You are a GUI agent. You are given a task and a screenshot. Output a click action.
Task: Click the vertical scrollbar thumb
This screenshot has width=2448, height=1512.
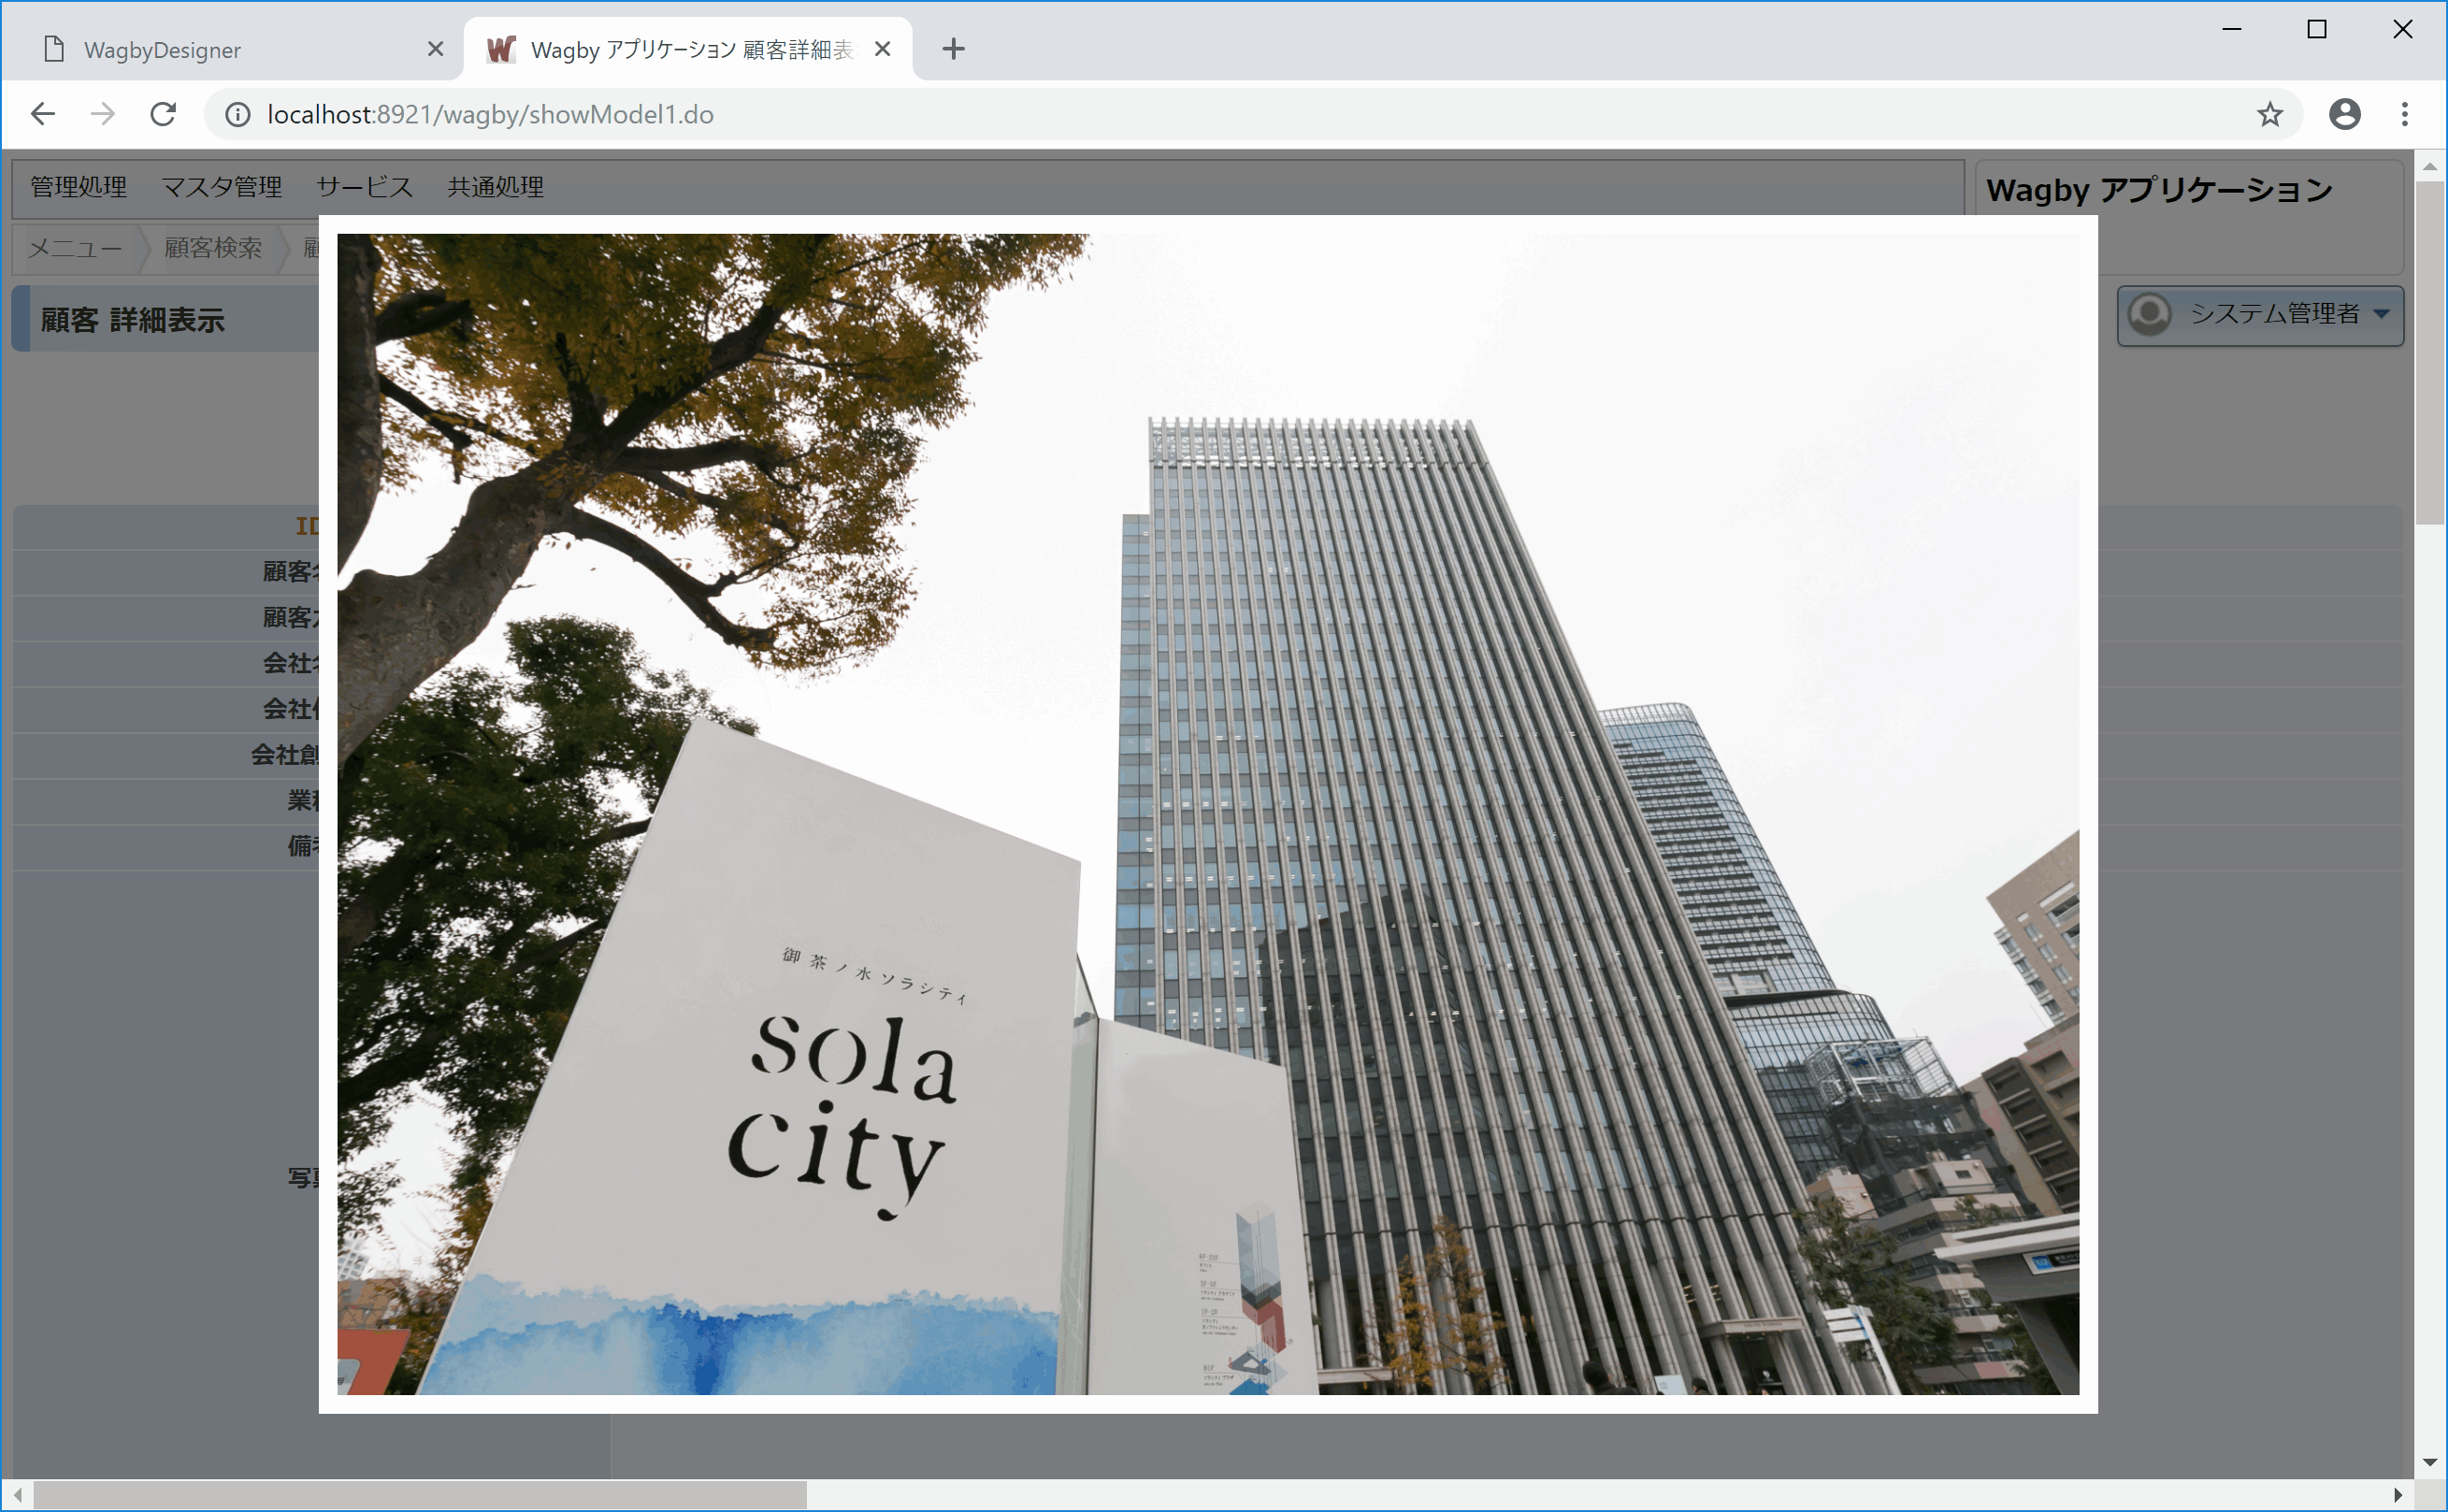(2430, 352)
